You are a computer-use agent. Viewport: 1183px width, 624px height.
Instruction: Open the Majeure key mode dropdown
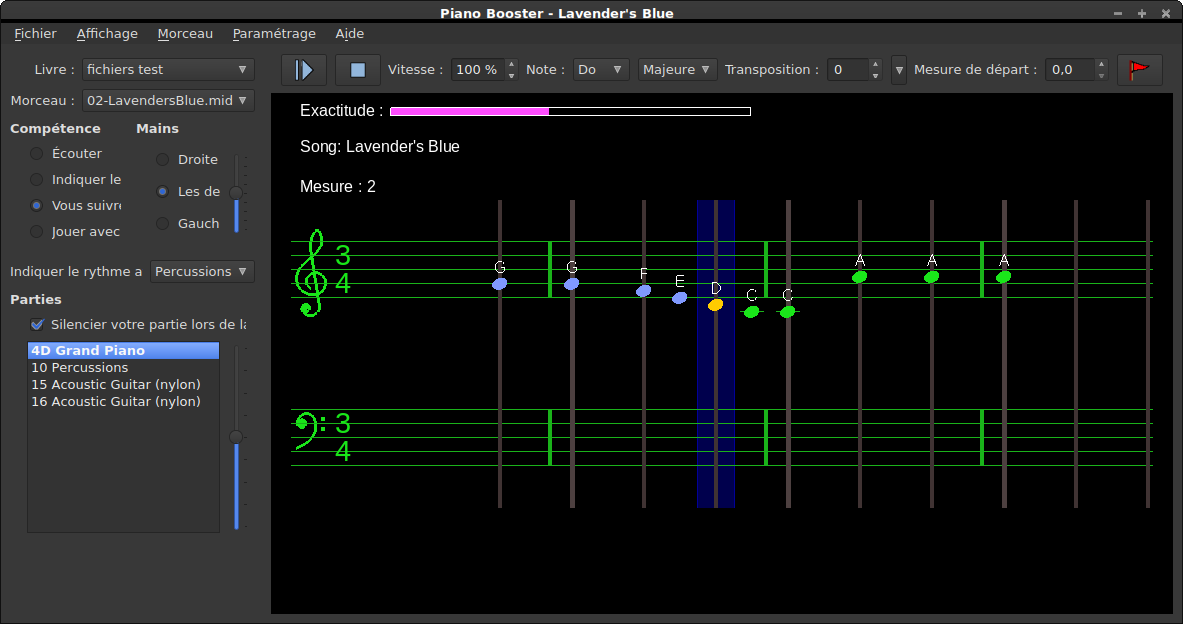click(677, 70)
